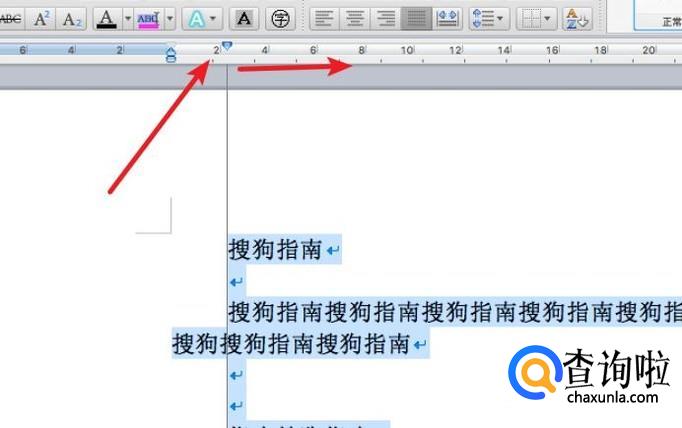
Task: Toggle character shading
Action: click(x=244, y=19)
